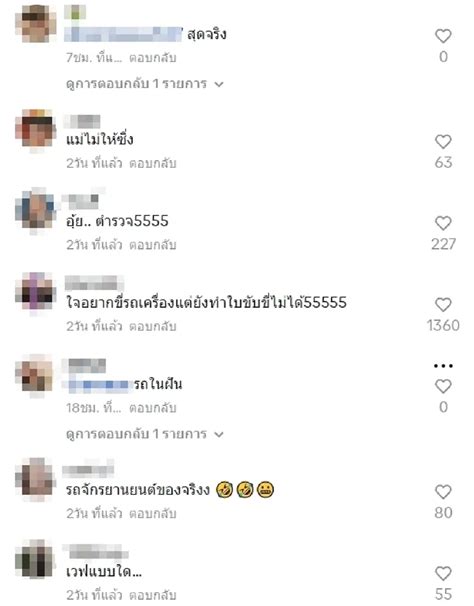Reply to 'รถจักรยานยนต์ของจริงง' comment
This screenshot has width=474, height=606.
pyautogui.click(x=153, y=513)
